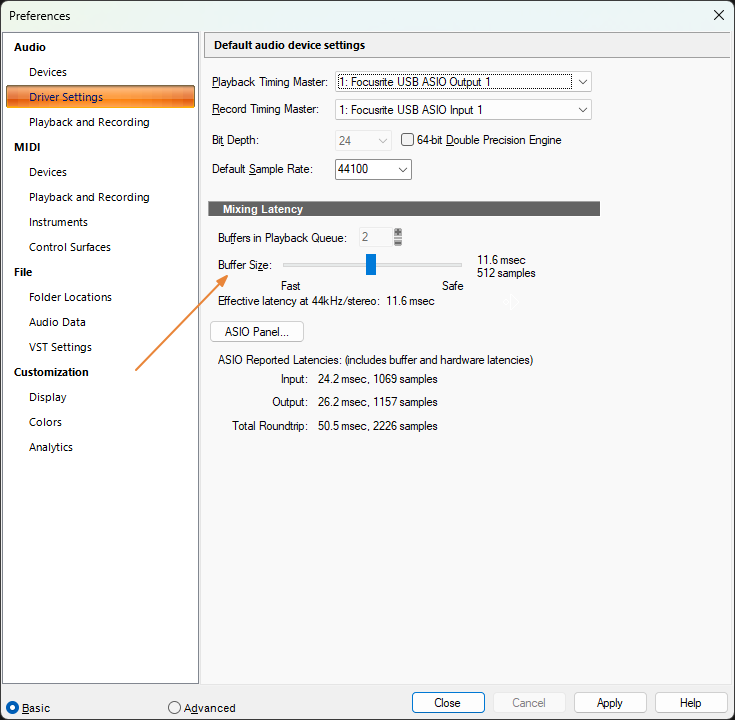
Task: Close Preferences window with X
Action: click(x=719, y=15)
